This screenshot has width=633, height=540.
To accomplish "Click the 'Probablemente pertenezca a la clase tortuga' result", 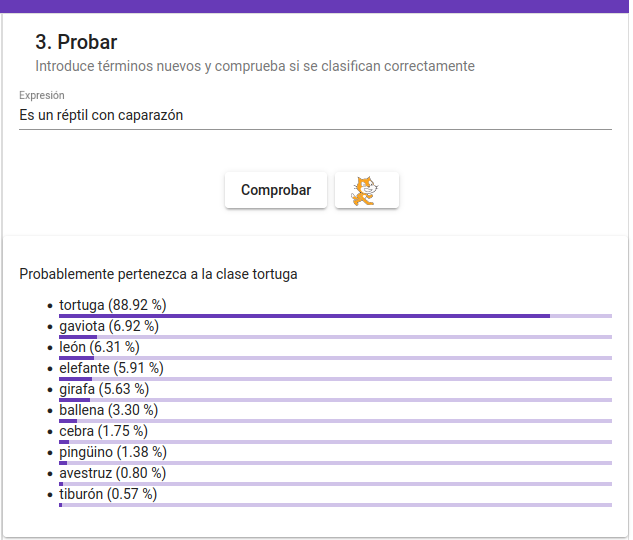I will [158, 274].
